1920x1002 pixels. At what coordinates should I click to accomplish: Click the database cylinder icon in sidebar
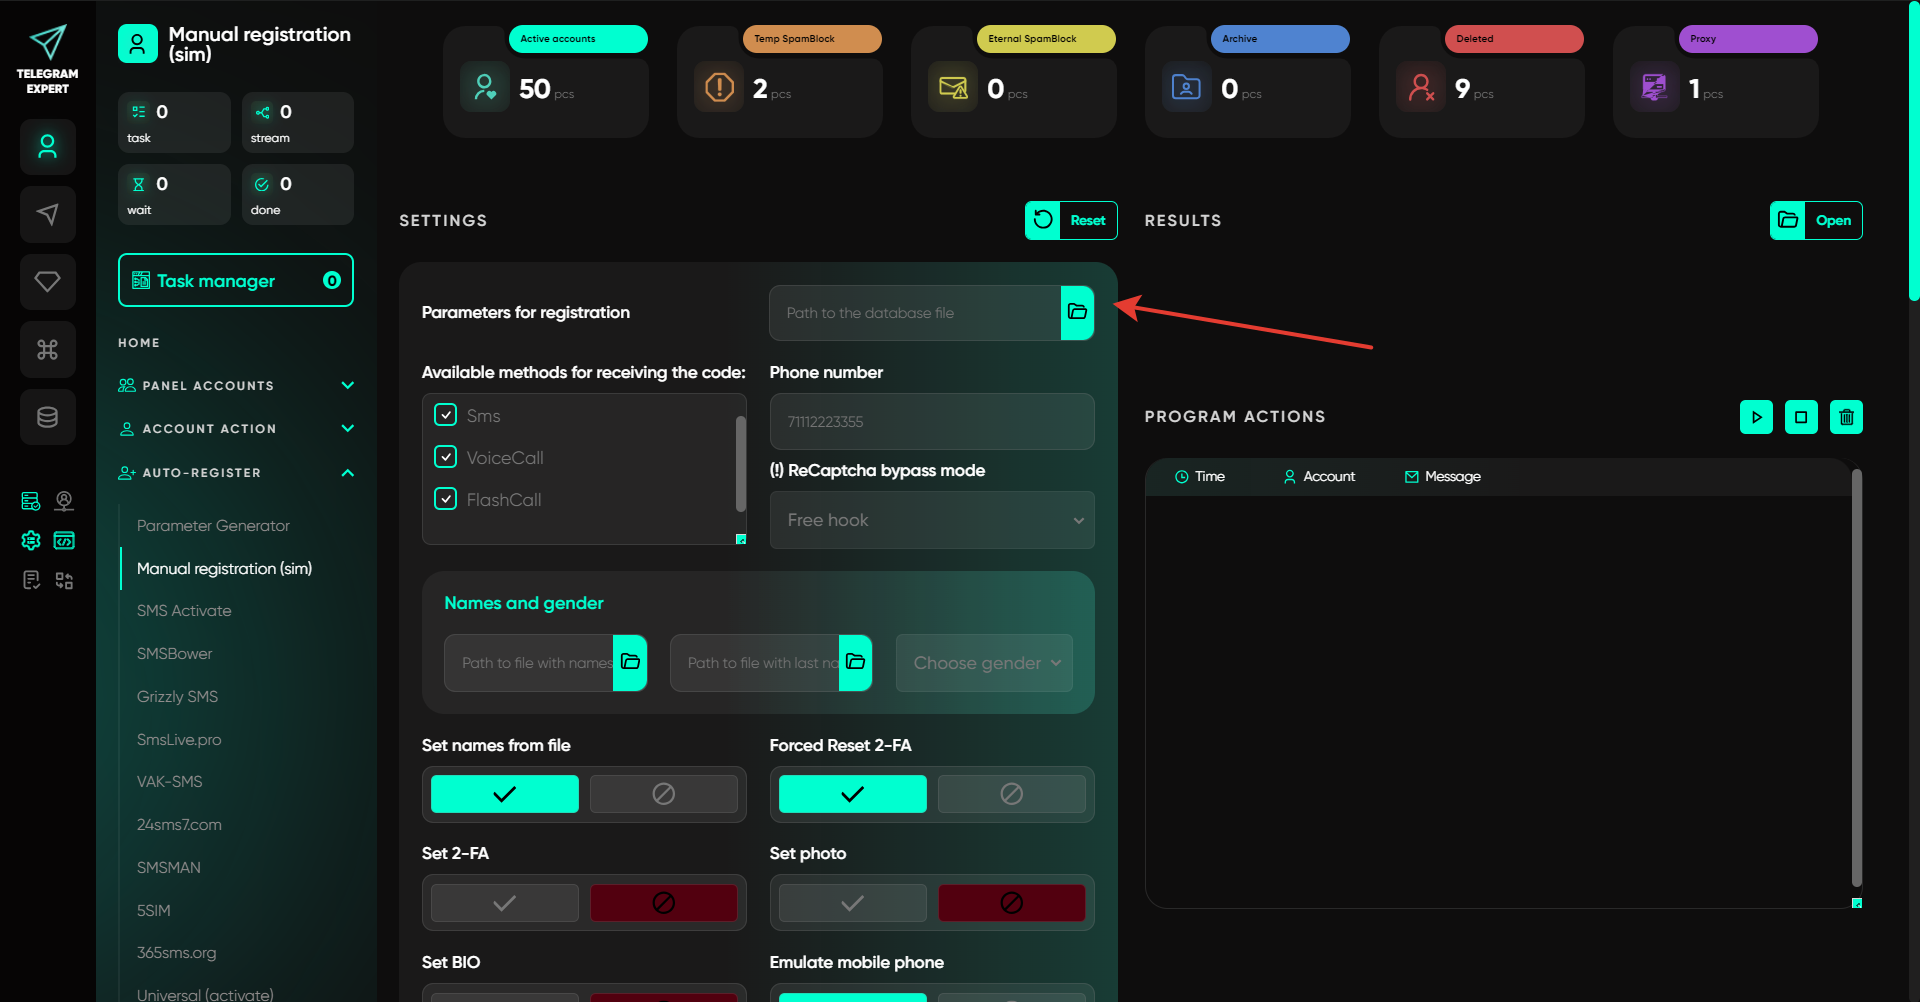click(47, 417)
